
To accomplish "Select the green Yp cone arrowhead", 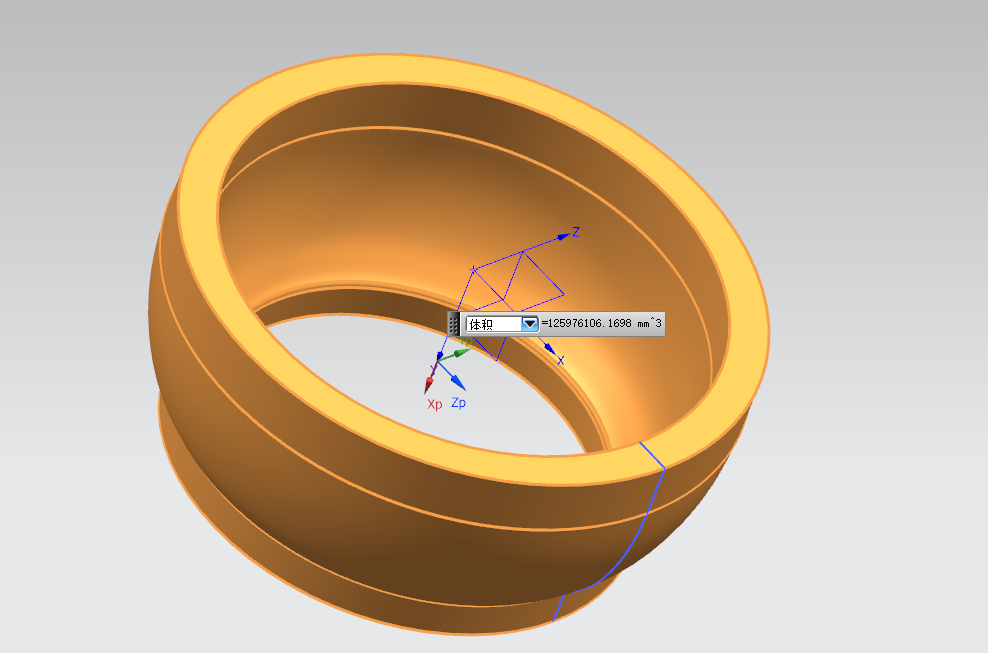I will pos(462,351).
